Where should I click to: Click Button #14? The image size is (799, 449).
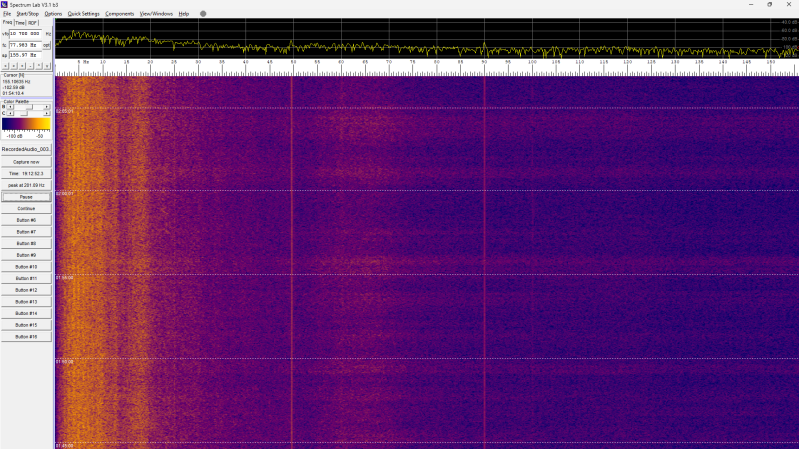[26, 313]
